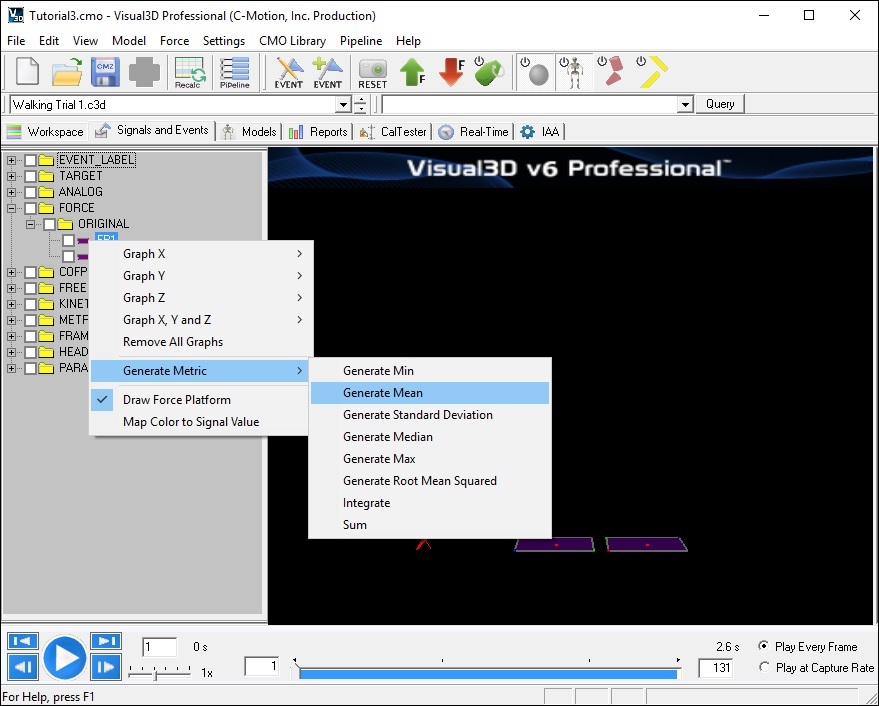This screenshot has height=706, width=879.
Task: Open the Pipeline workshop icon
Action: pos(235,72)
